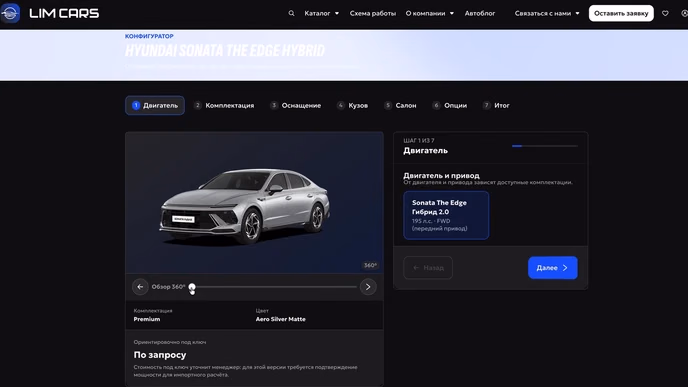Open Схема работы page

point(373,13)
